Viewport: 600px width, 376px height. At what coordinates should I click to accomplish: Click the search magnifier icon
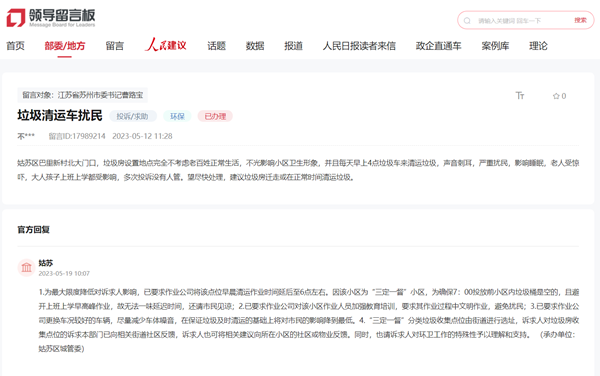click(467, 21)
